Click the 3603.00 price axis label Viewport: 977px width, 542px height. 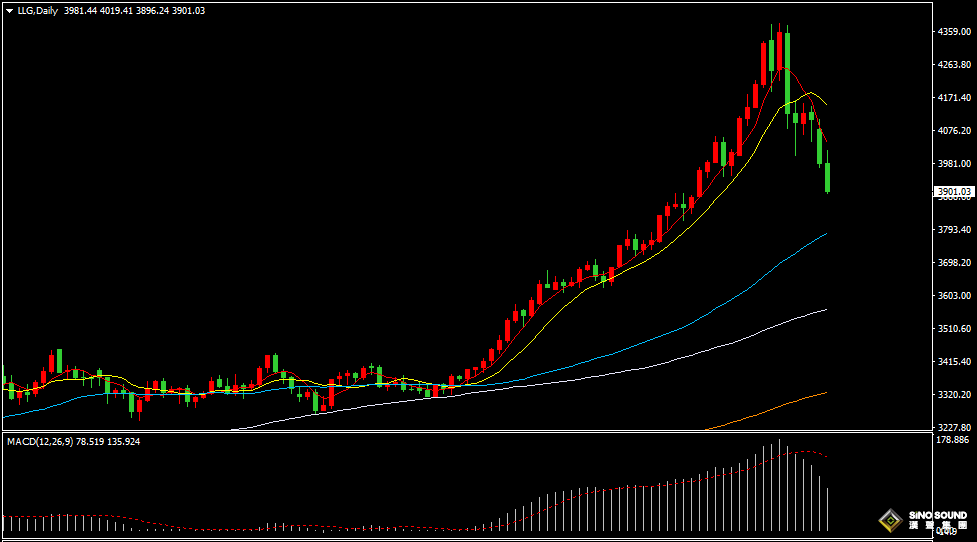coord(954,295)
